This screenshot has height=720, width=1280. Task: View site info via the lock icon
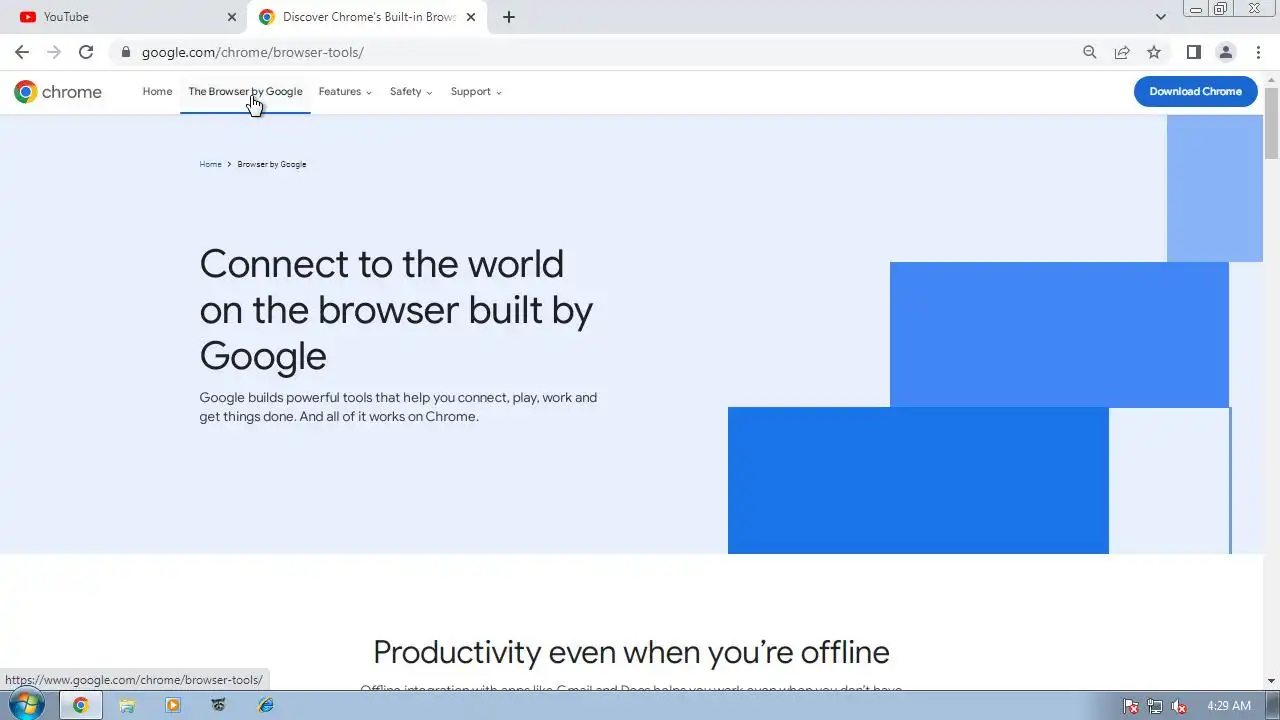point(125,52)
